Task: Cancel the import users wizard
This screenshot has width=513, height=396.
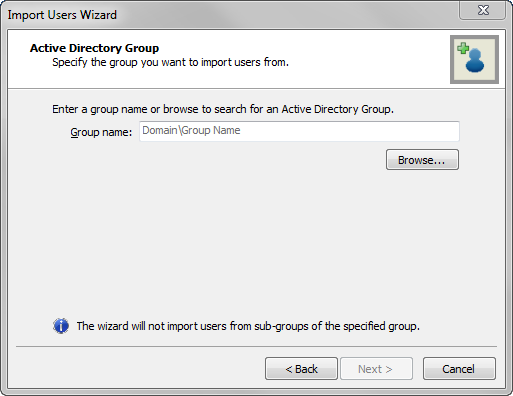Action: 459,369
